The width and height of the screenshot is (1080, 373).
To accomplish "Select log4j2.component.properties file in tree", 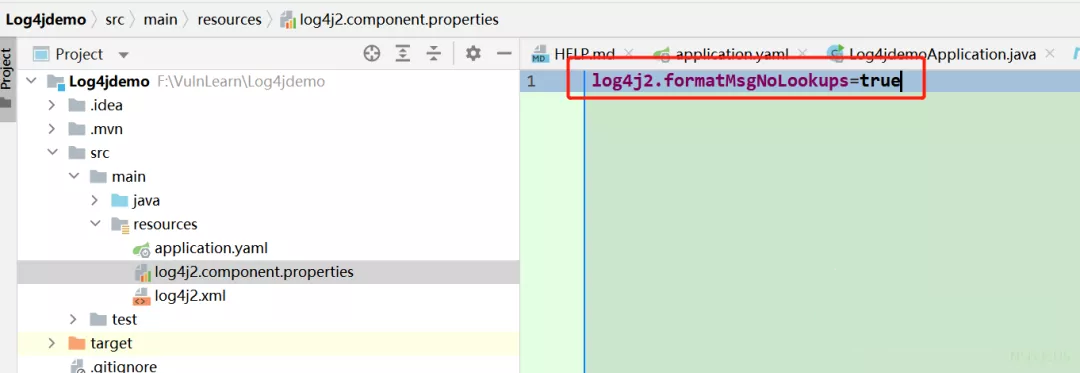I will [x=253, y=272].
